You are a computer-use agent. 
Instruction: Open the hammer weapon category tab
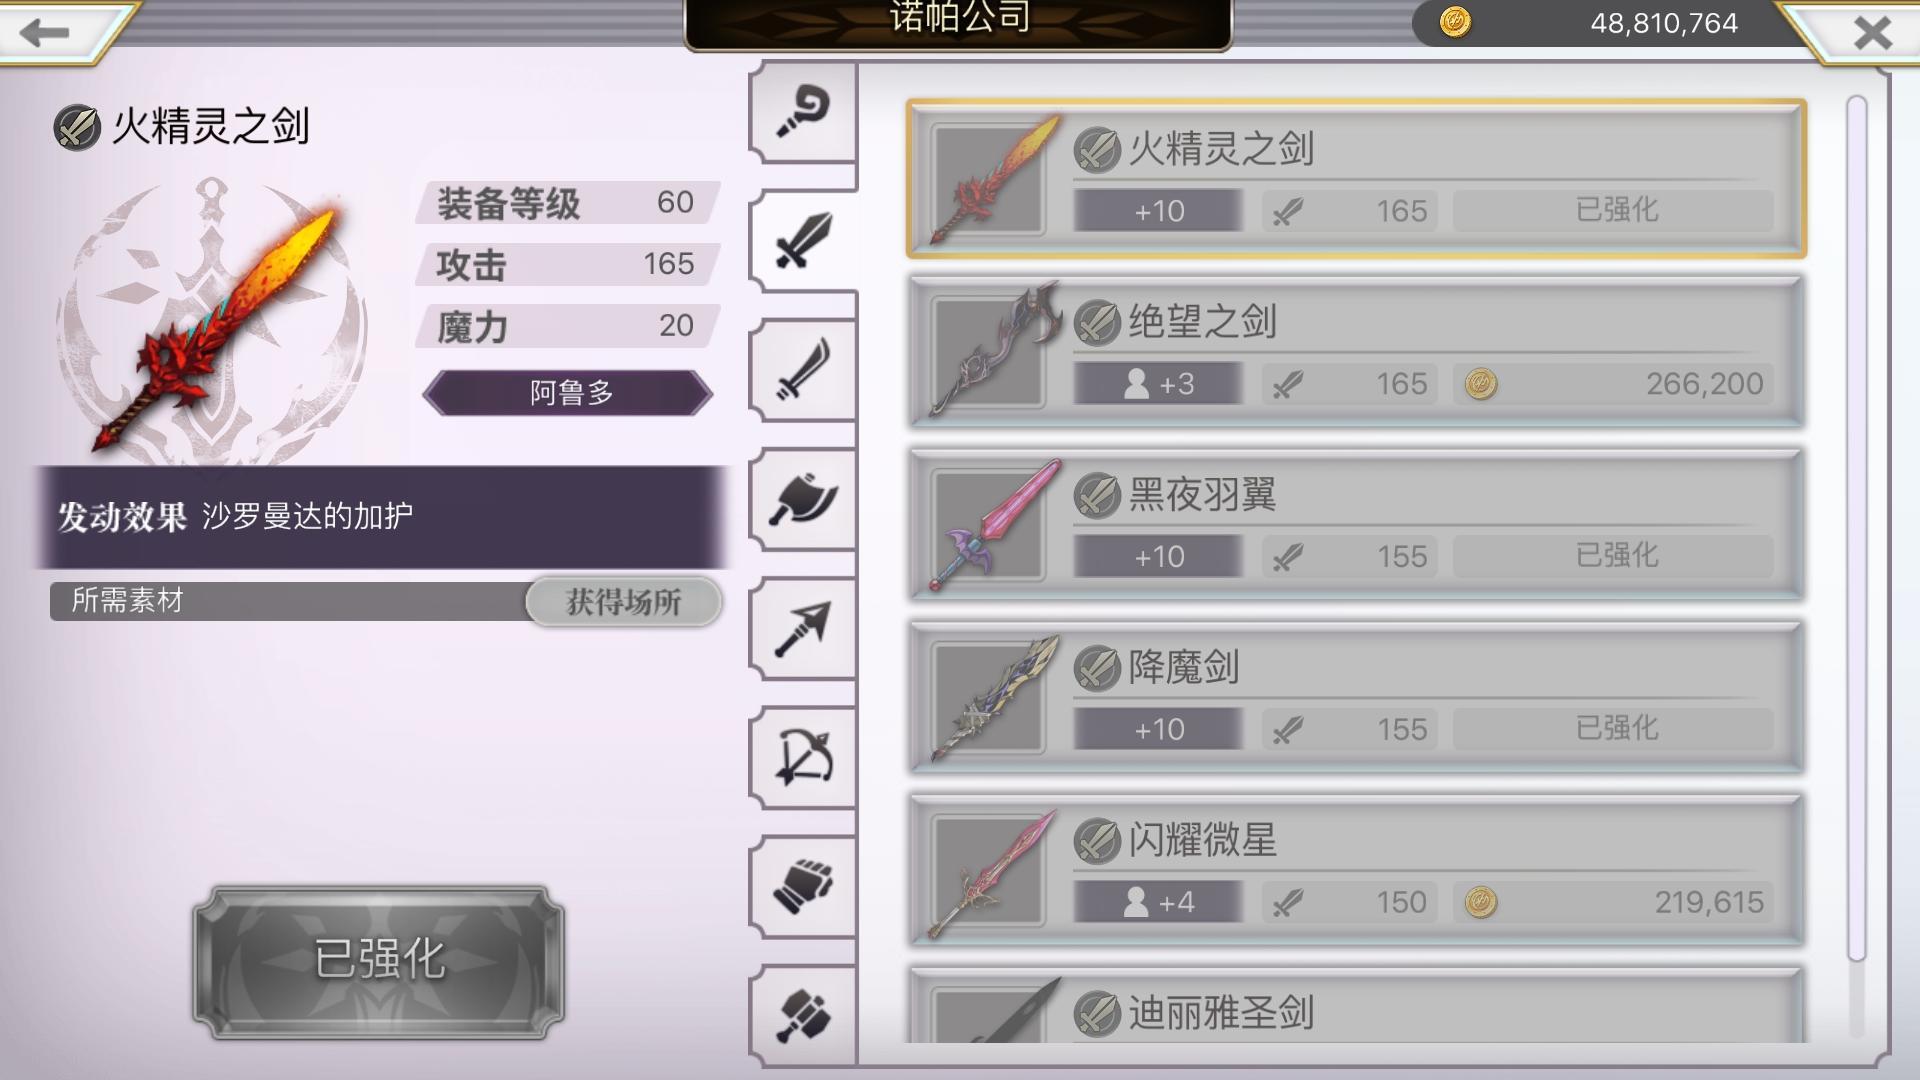point(803,1015)
